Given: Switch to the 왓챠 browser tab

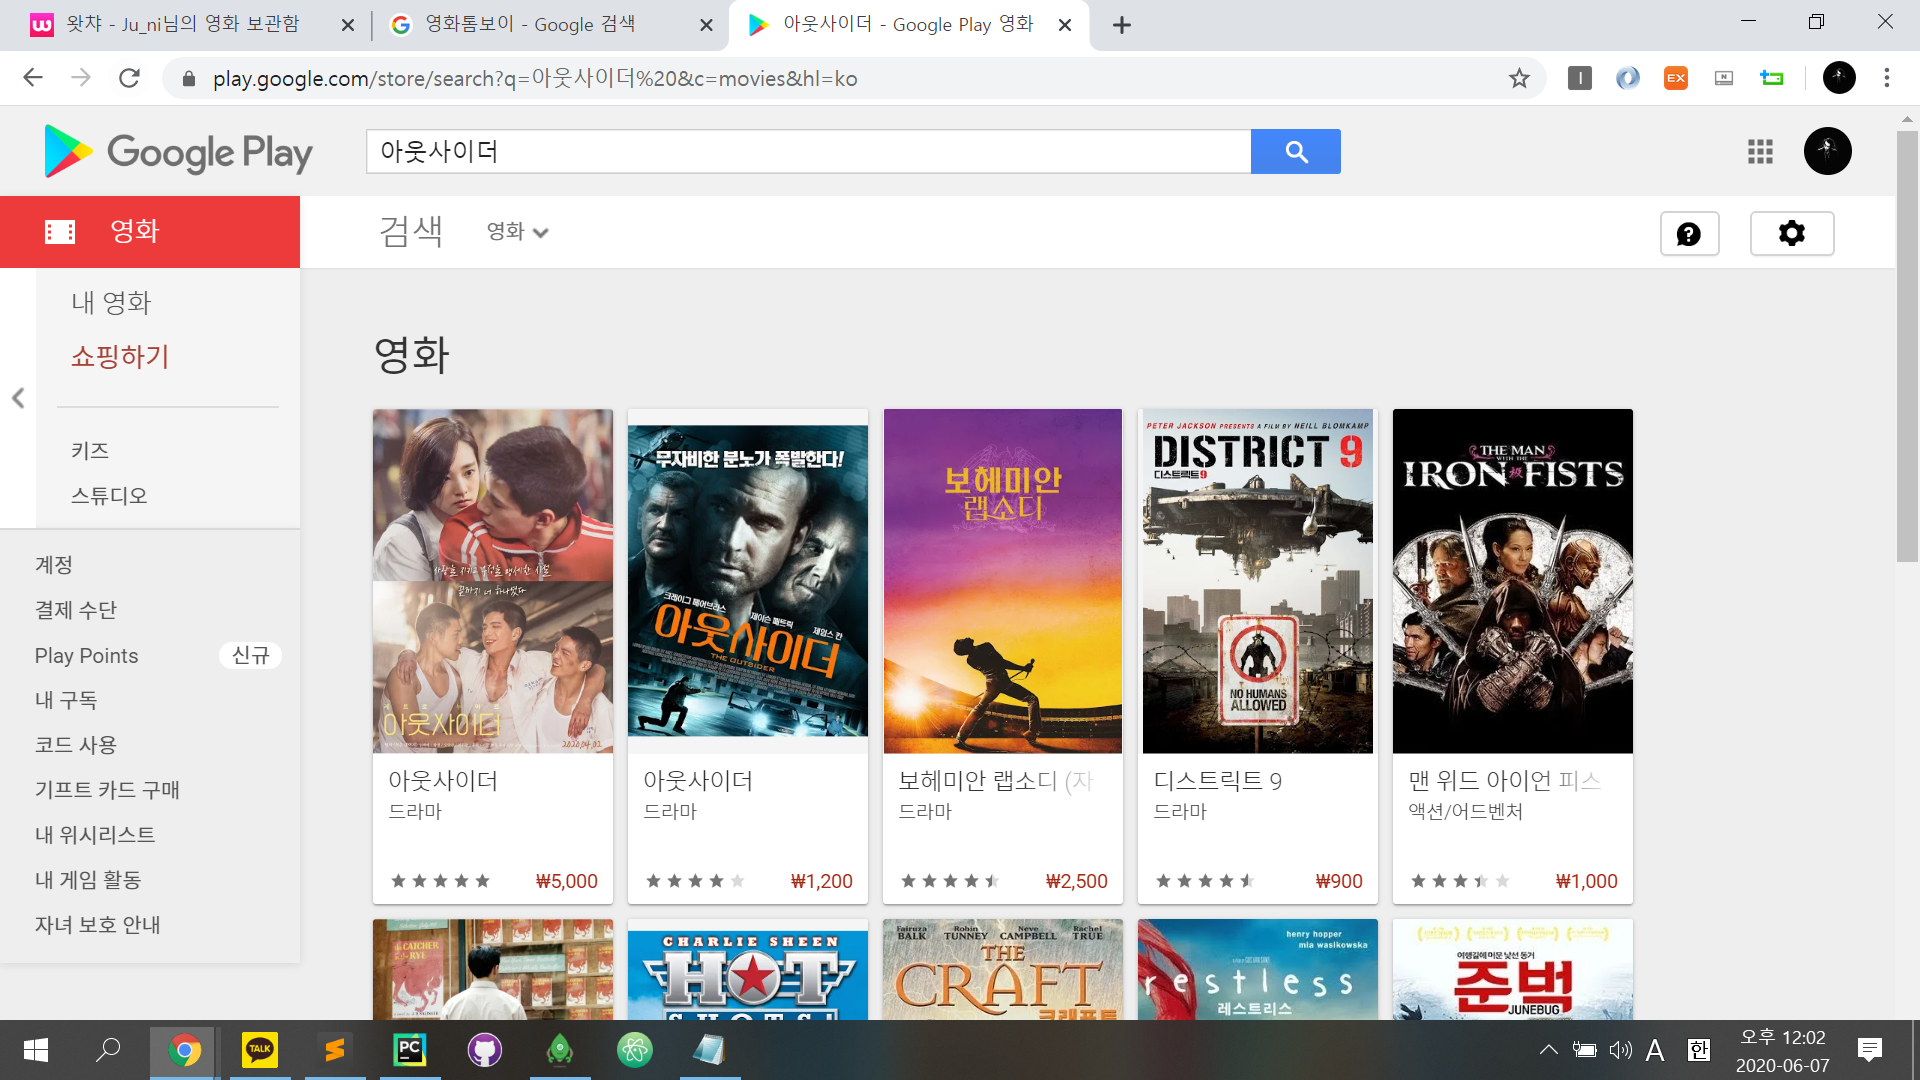Looking at the screenshot, I should pyautogui.click(x=183, y=24).
